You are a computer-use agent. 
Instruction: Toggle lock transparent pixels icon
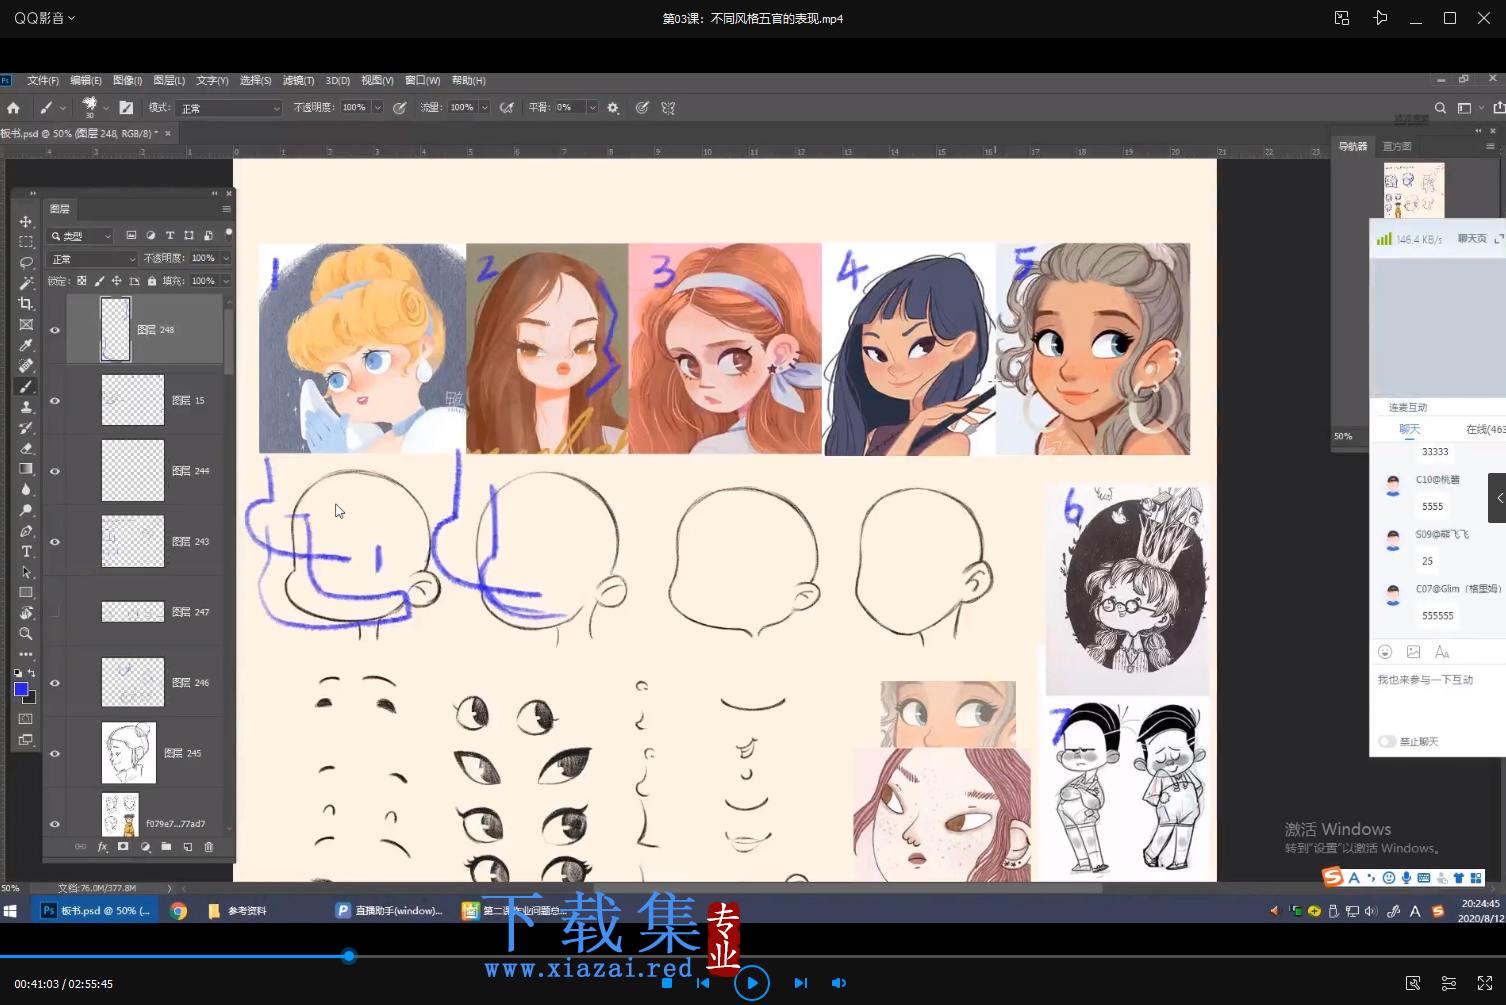pos(82,281)
